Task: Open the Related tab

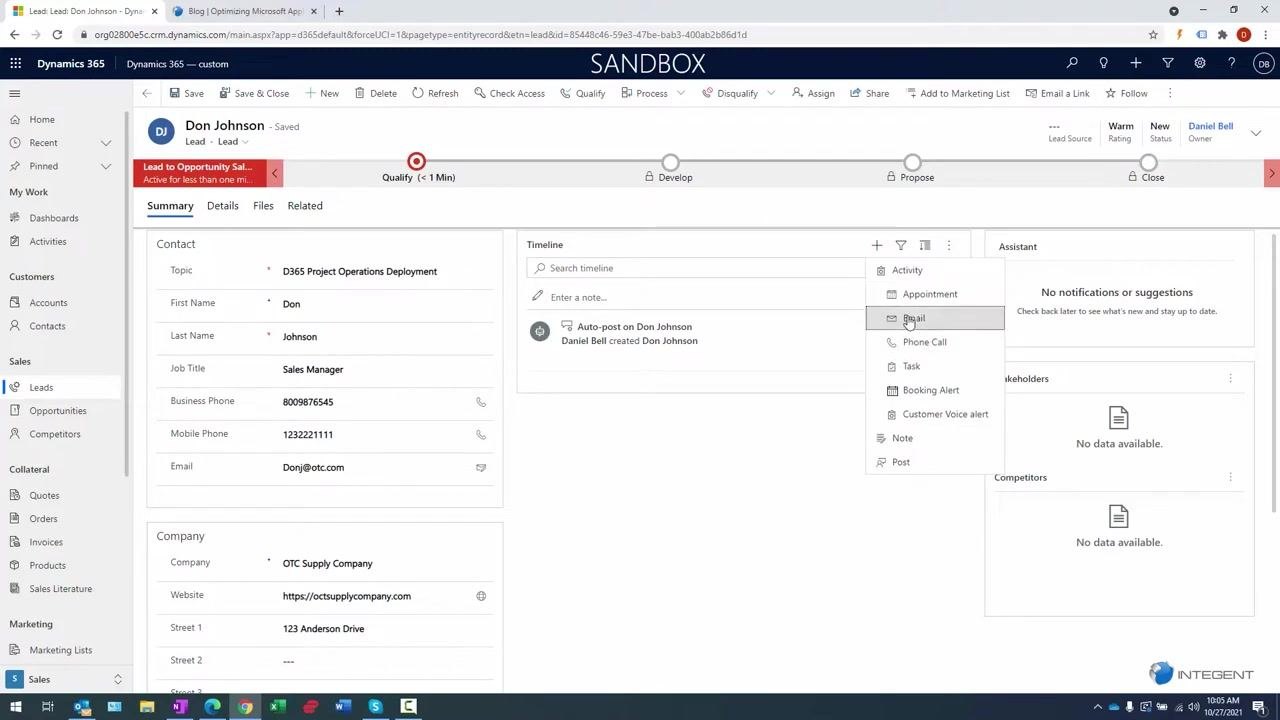Action: coord(305,206)
